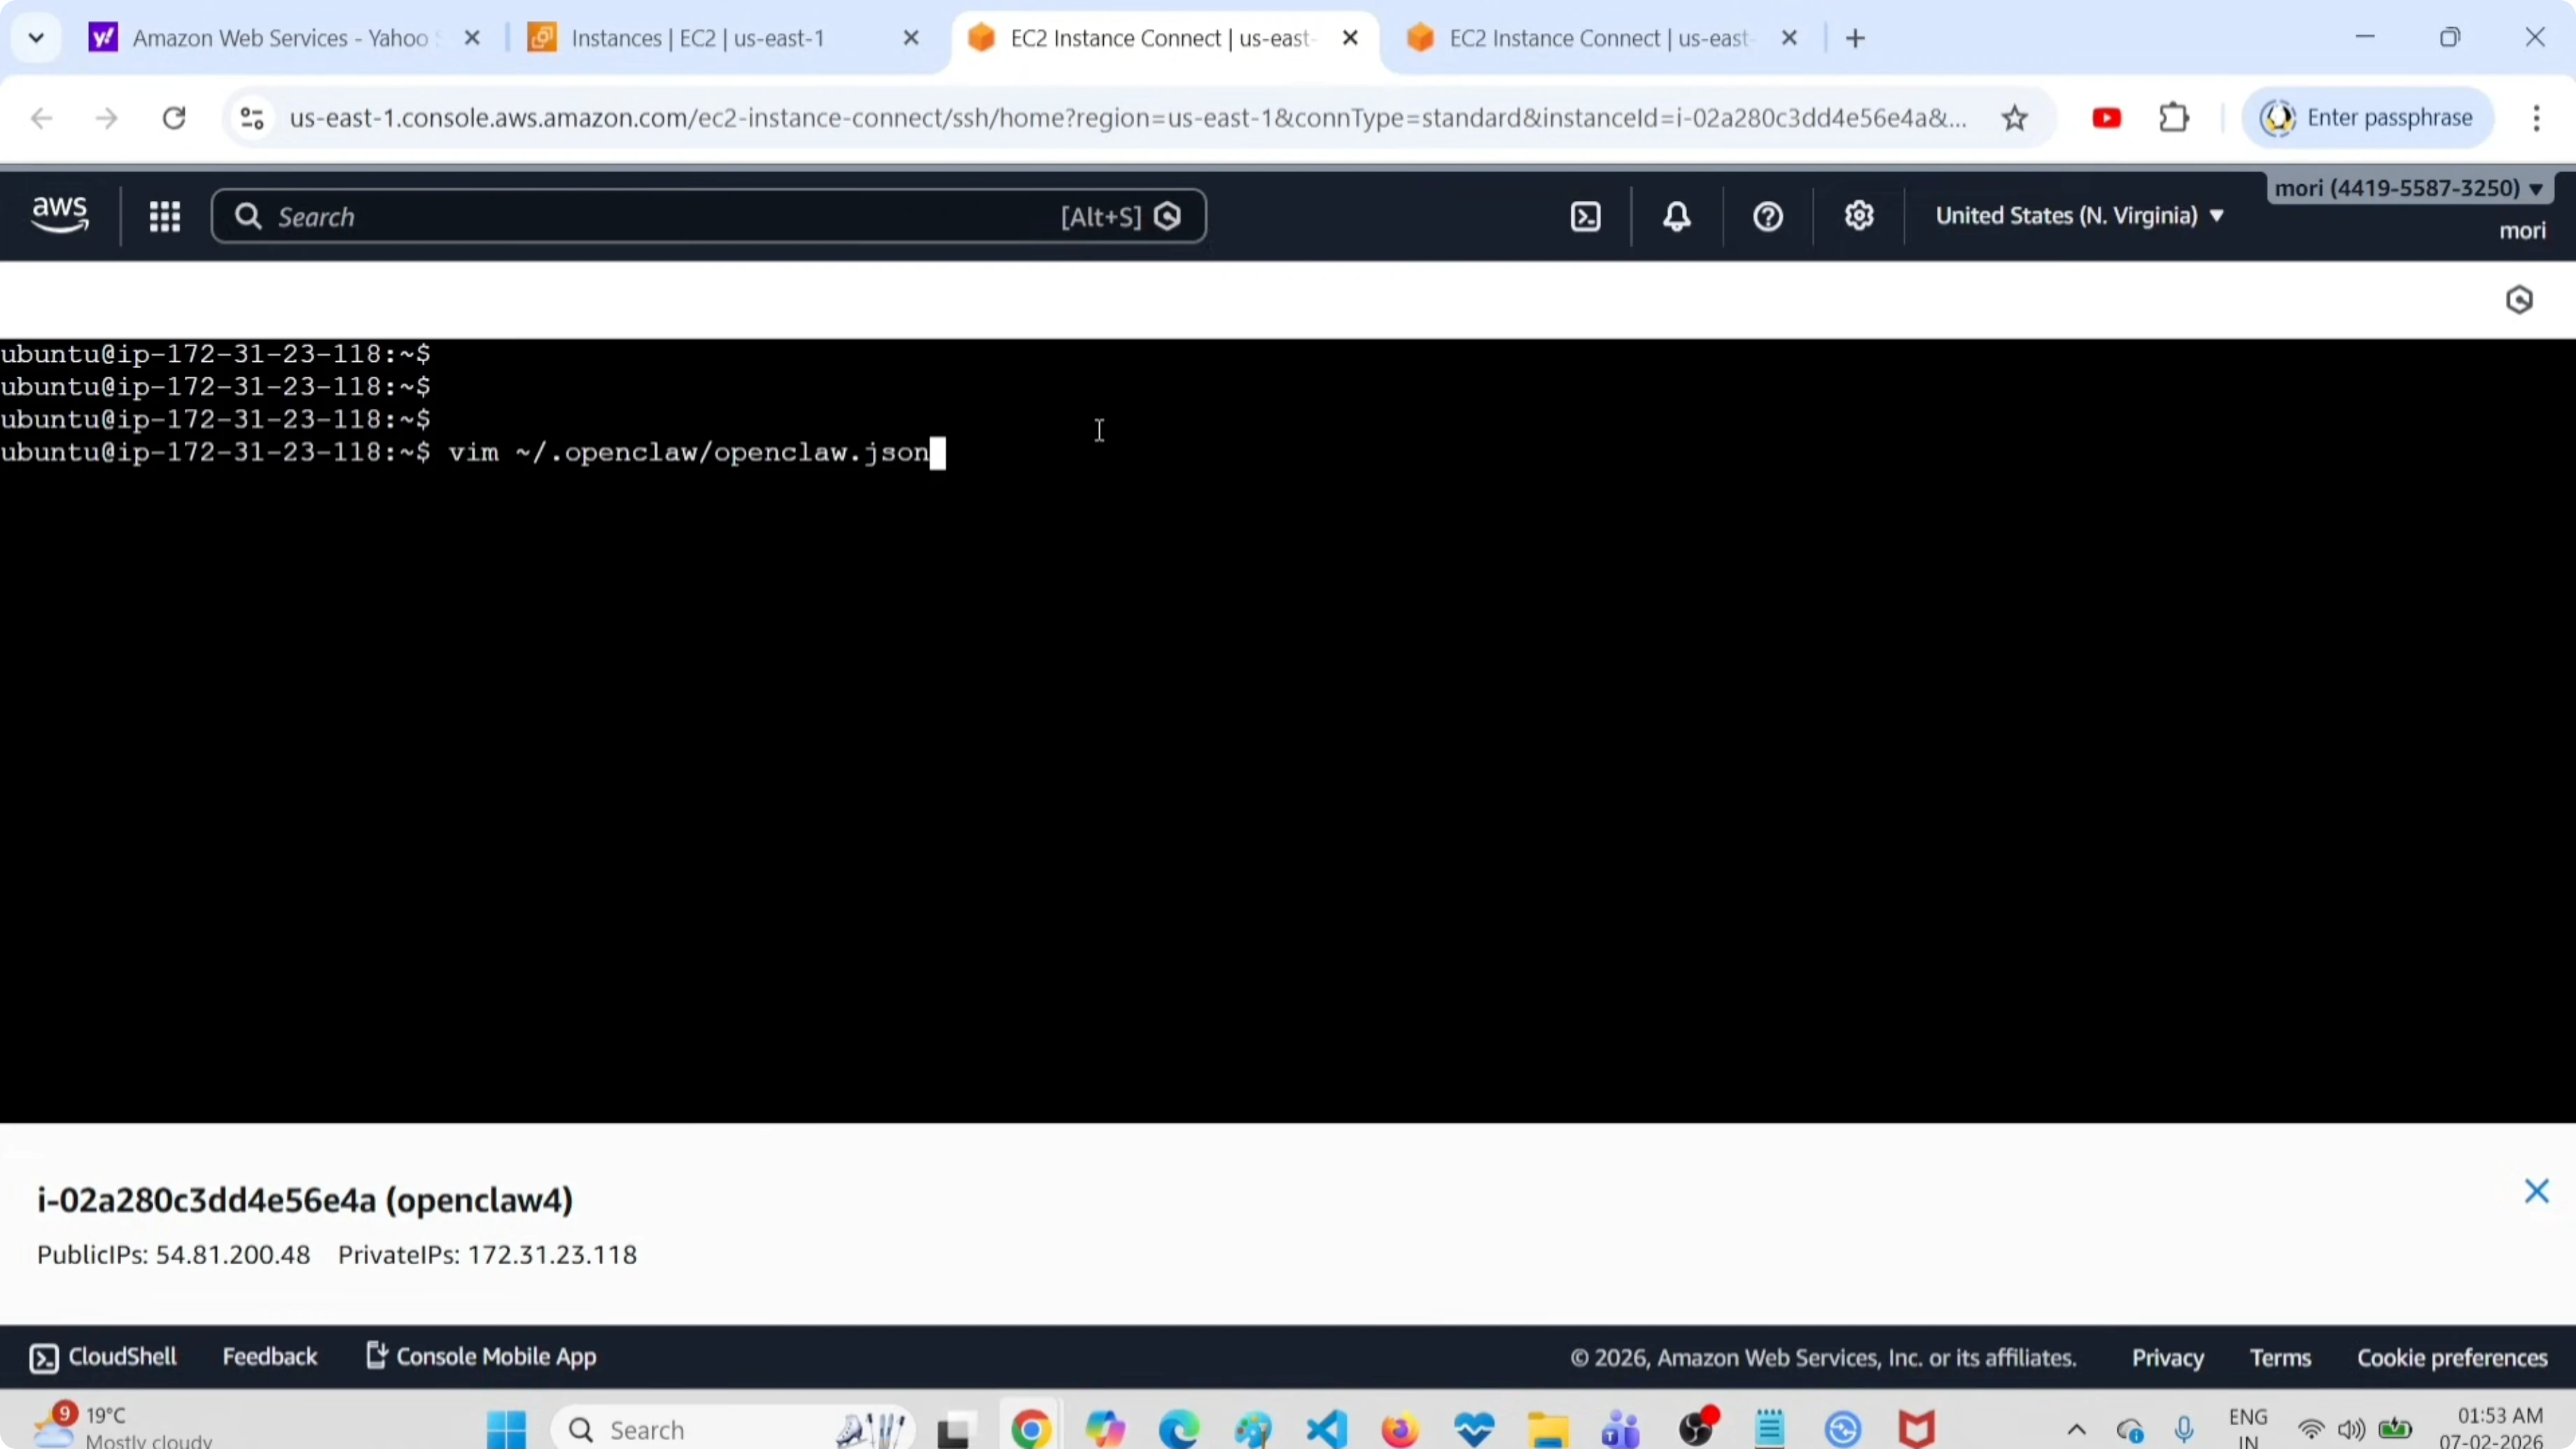Open AWS settings gear
The height and width of the screenshot is (1449, 2576).
point(1858,216)
